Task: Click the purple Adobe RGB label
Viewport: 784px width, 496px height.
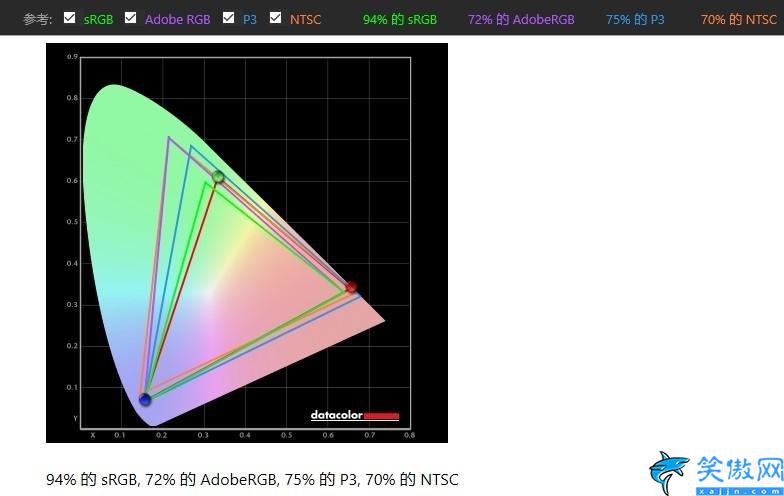Action: [x=178, y=20]
